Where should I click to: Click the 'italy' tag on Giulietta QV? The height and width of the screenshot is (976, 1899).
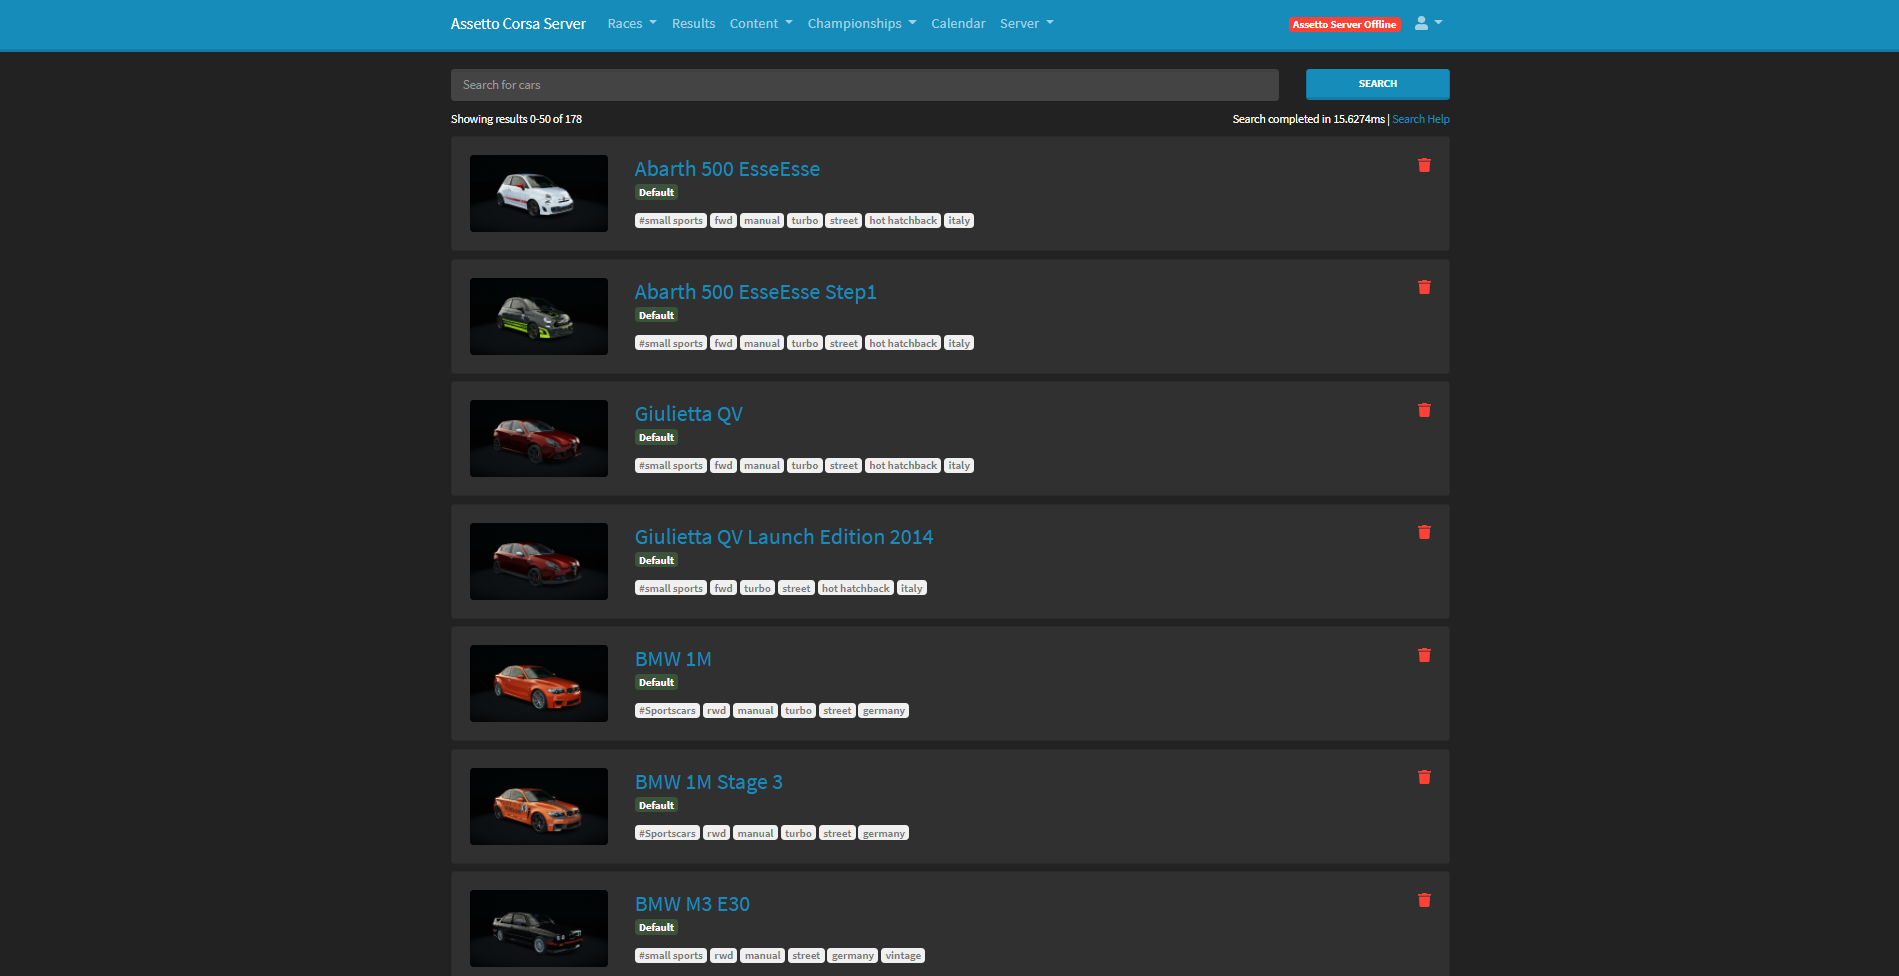959,466
